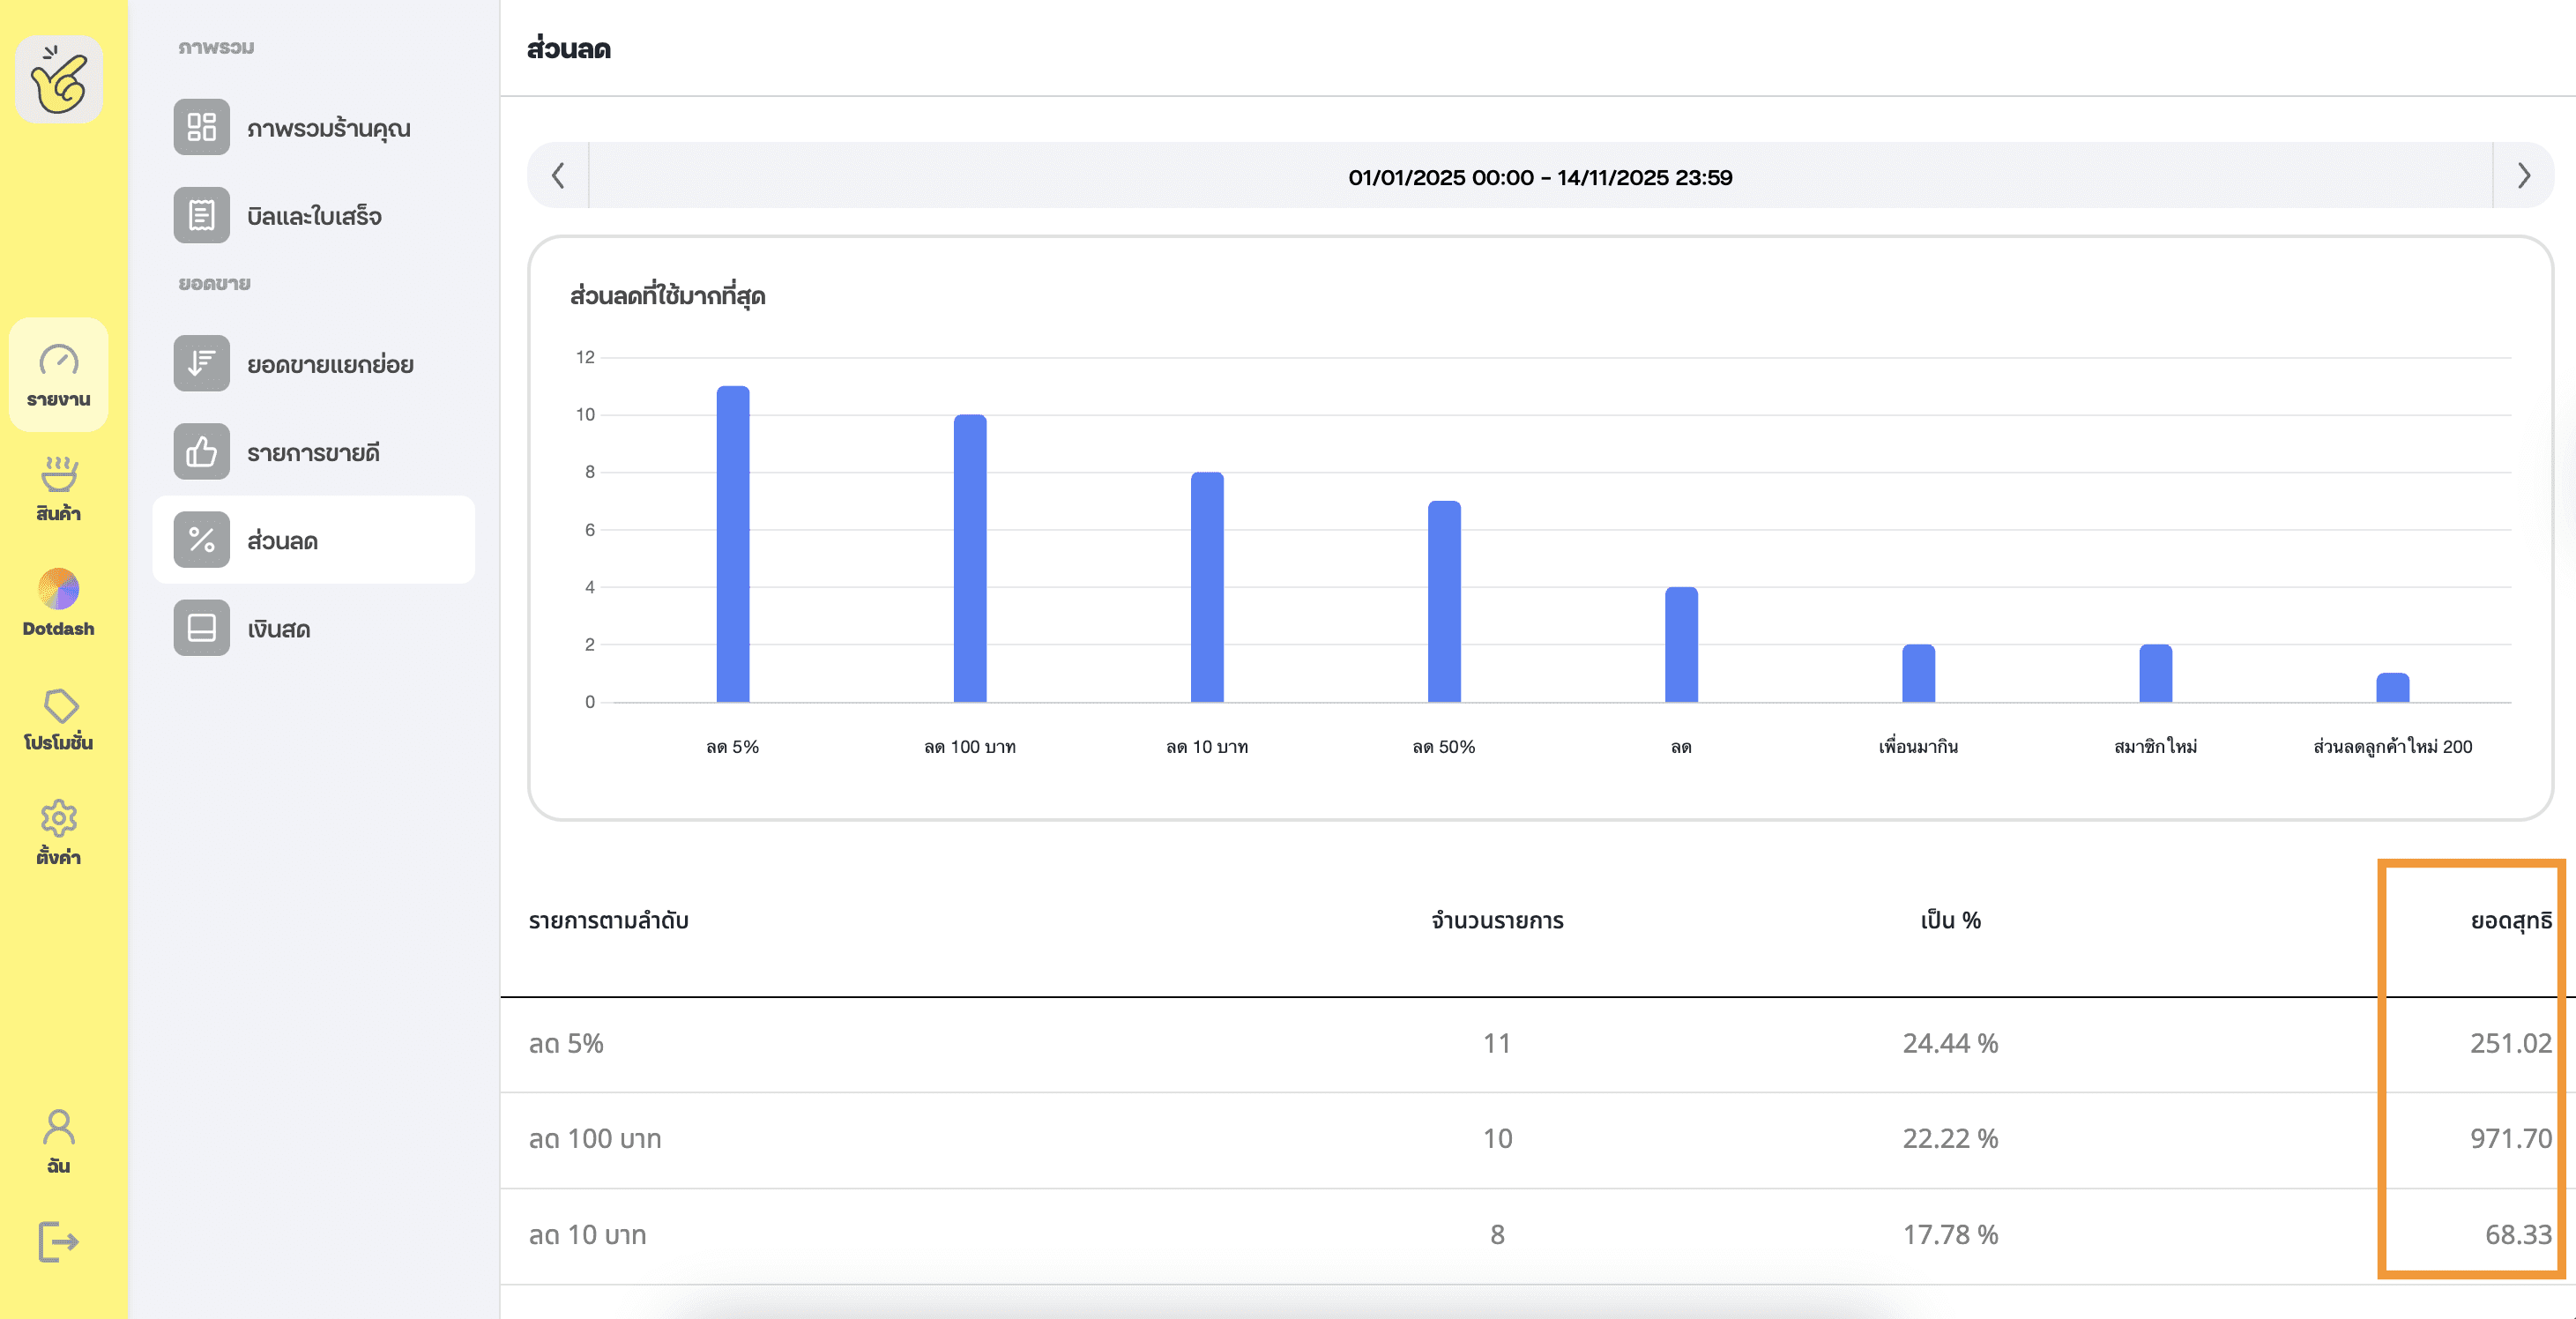Viewport: 2576px width, 1319px height.
Task: Open the โปรโมชั่น promotions section
Action: click(59, 719)
